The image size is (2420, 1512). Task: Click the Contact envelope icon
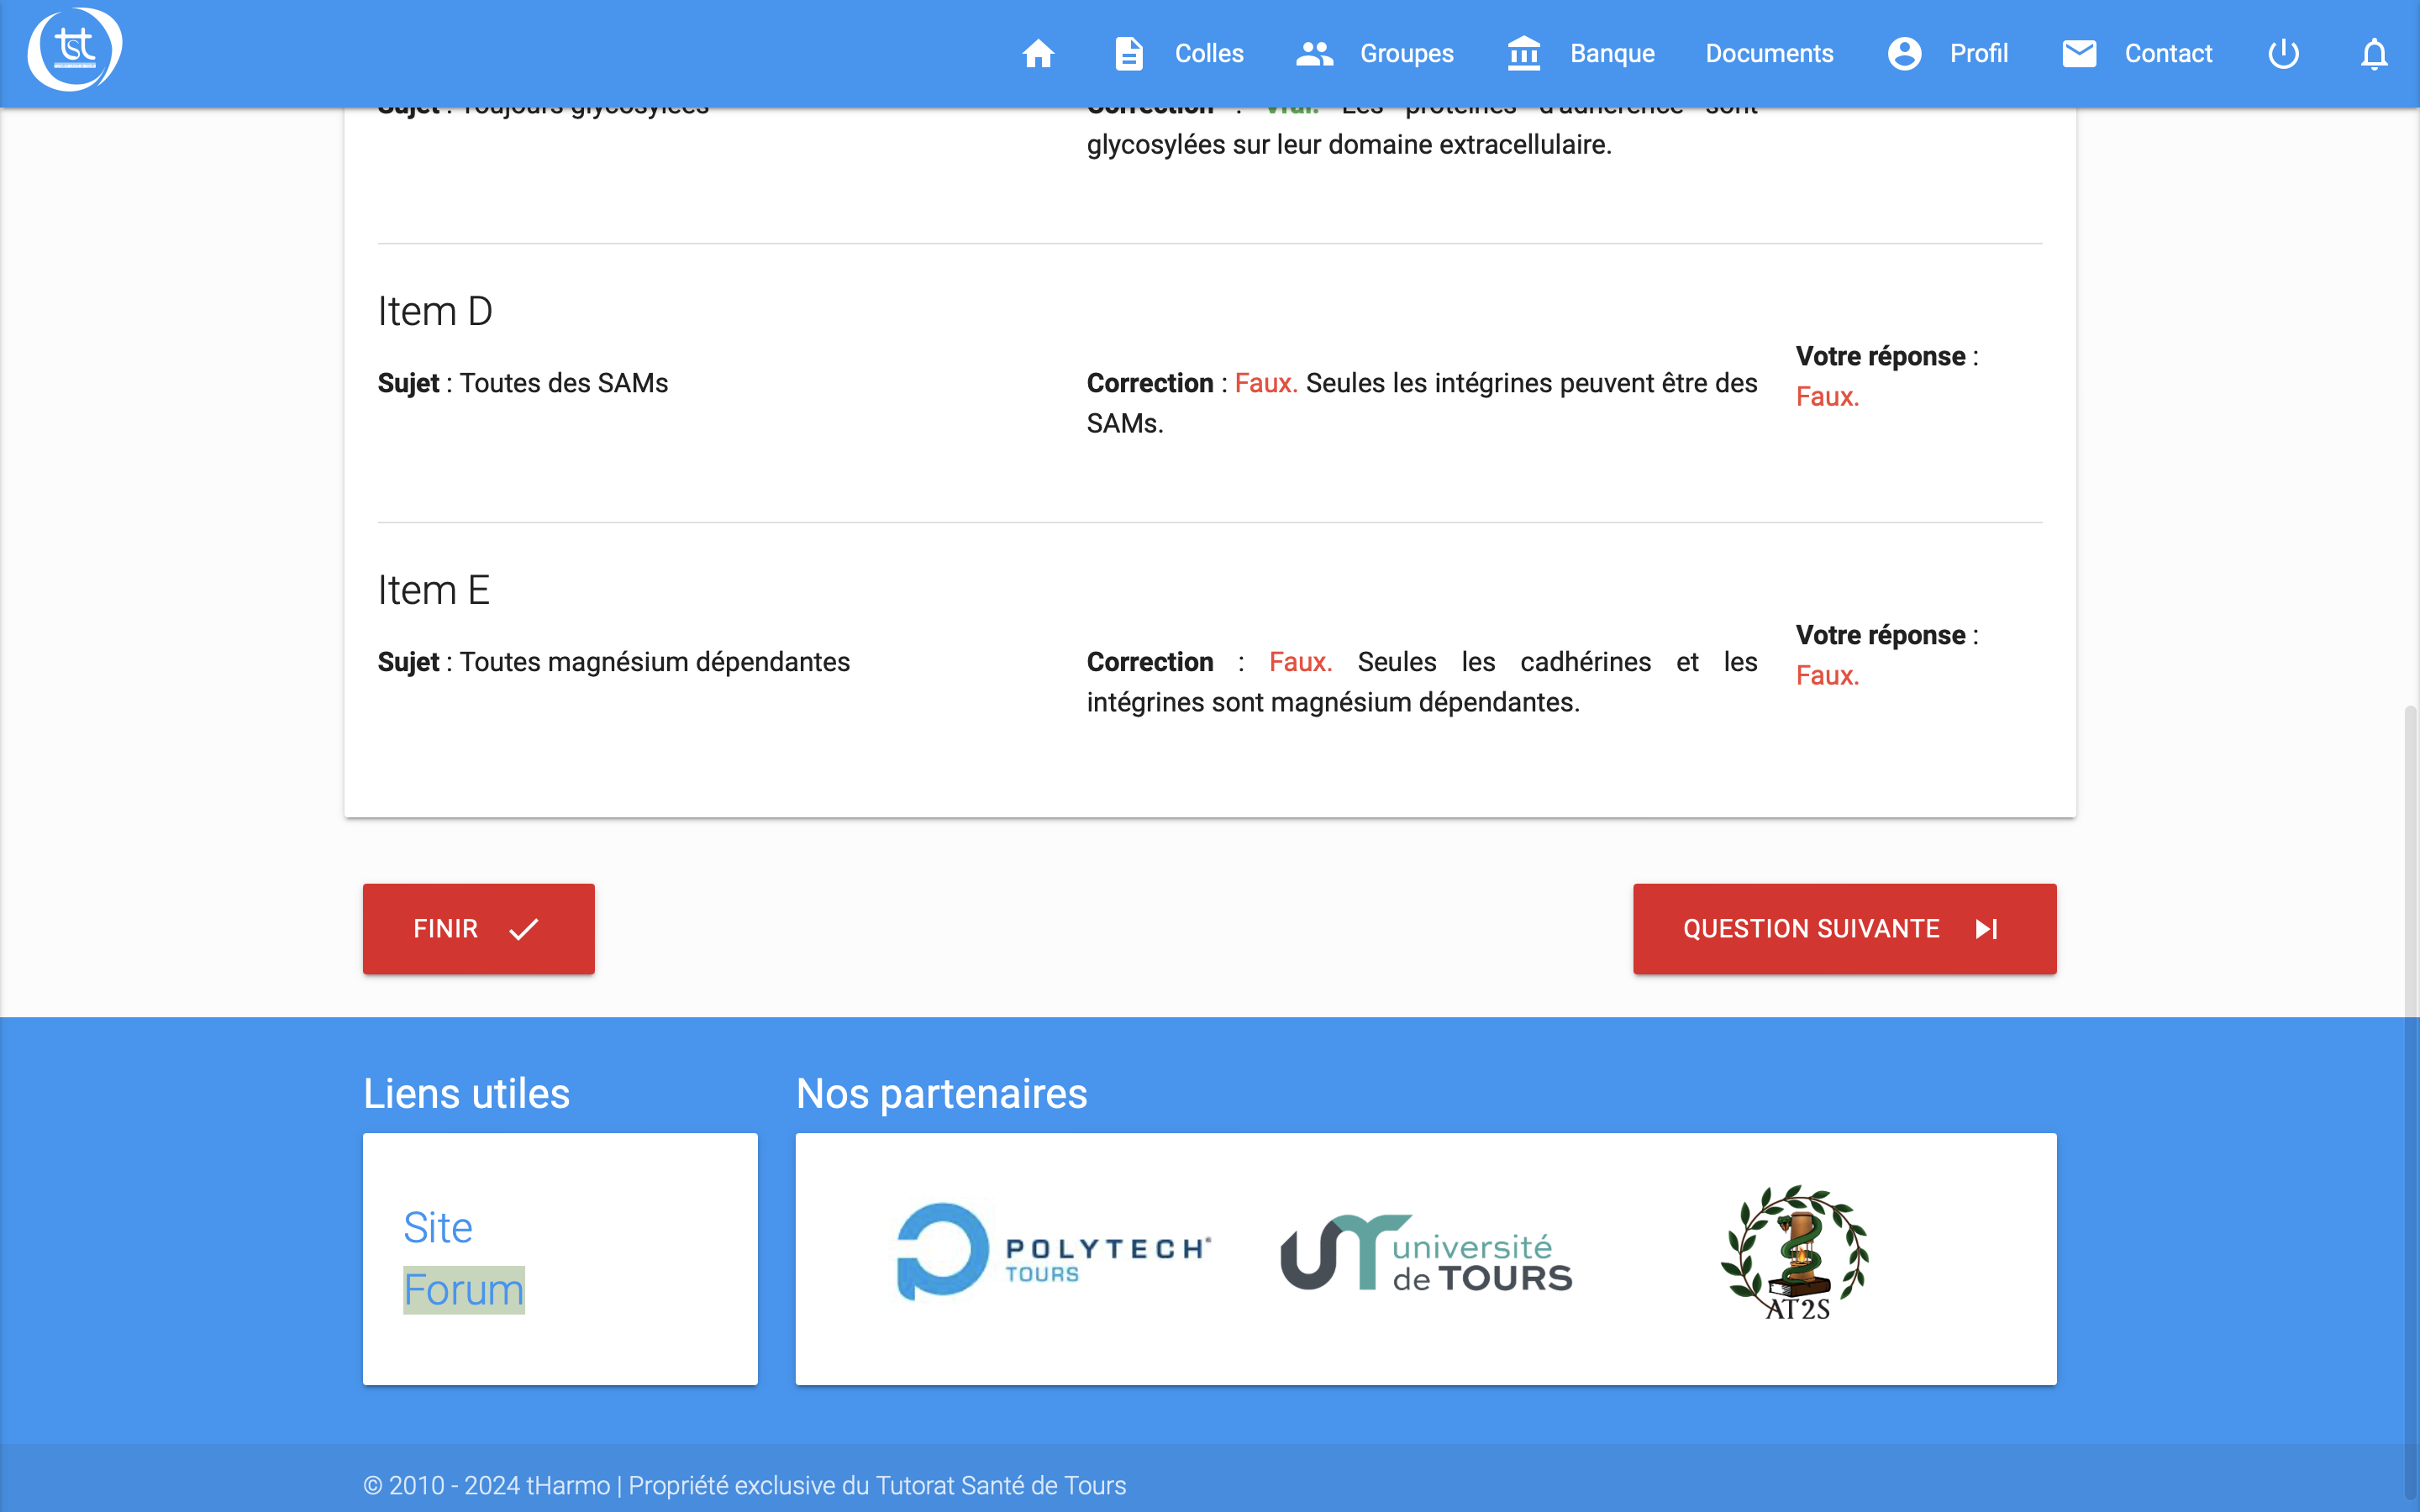point(2079,54)
